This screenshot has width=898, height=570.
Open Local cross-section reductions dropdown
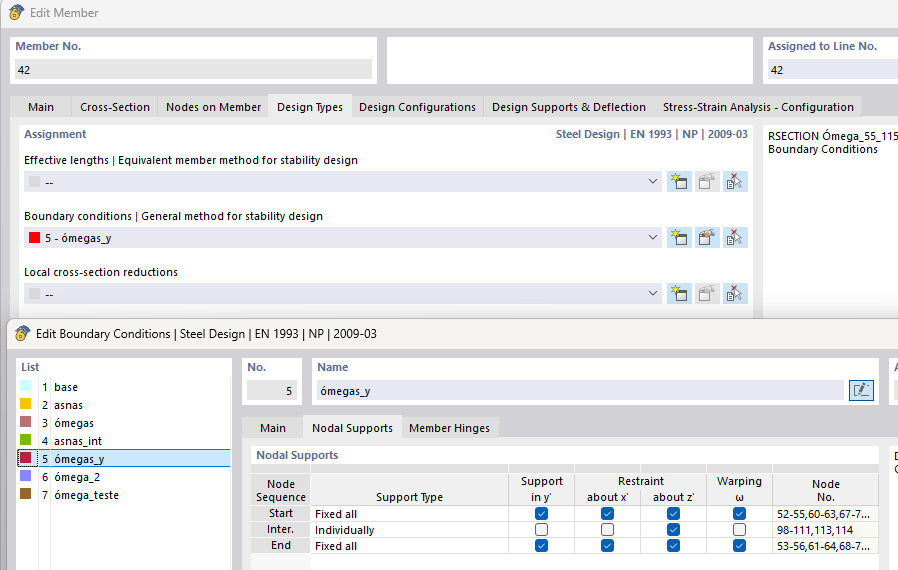653,294
